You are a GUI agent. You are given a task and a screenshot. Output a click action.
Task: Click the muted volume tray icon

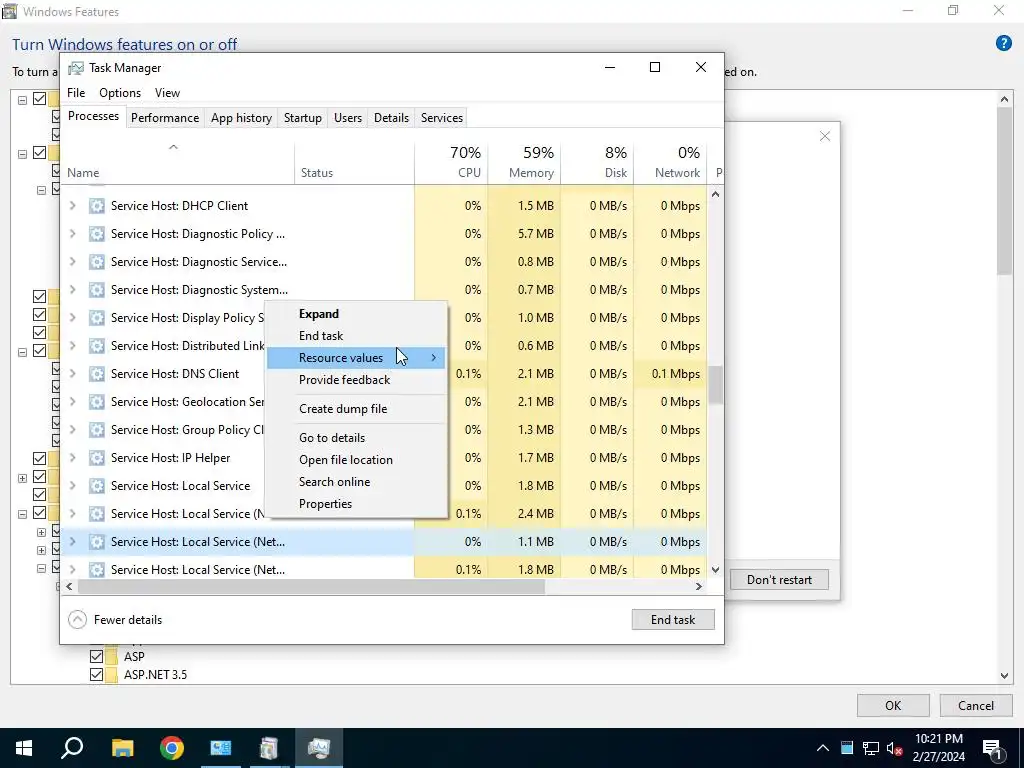pyautogui.click(x=894, y=748)
